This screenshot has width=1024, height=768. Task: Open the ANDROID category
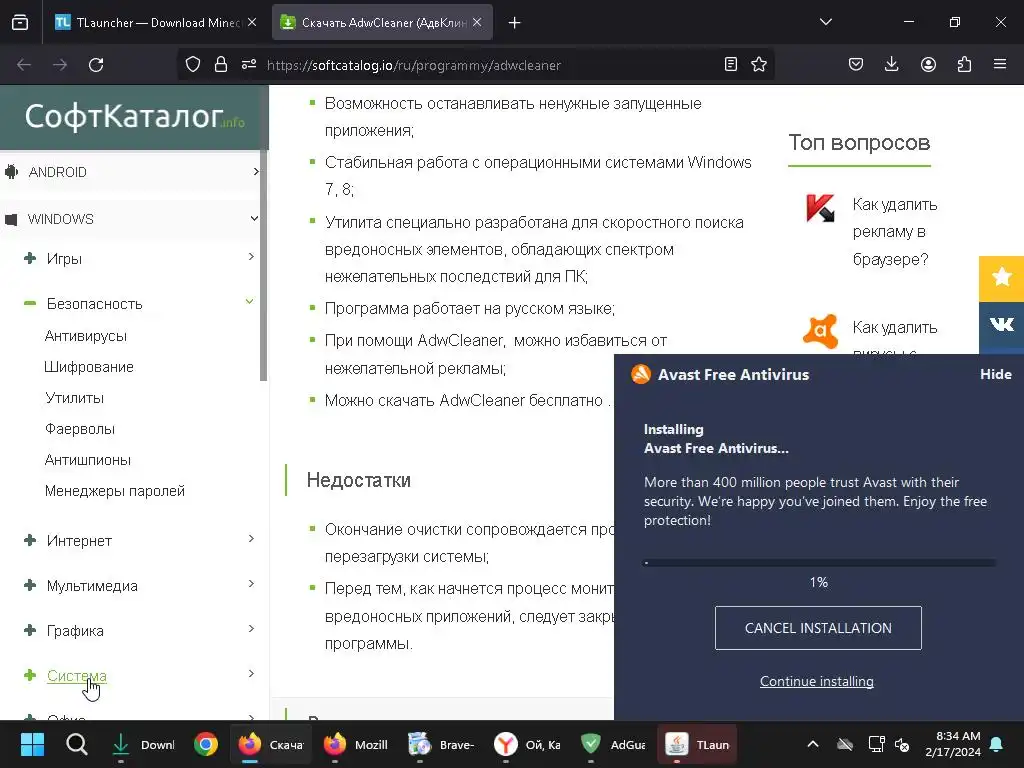click(57, 172)
